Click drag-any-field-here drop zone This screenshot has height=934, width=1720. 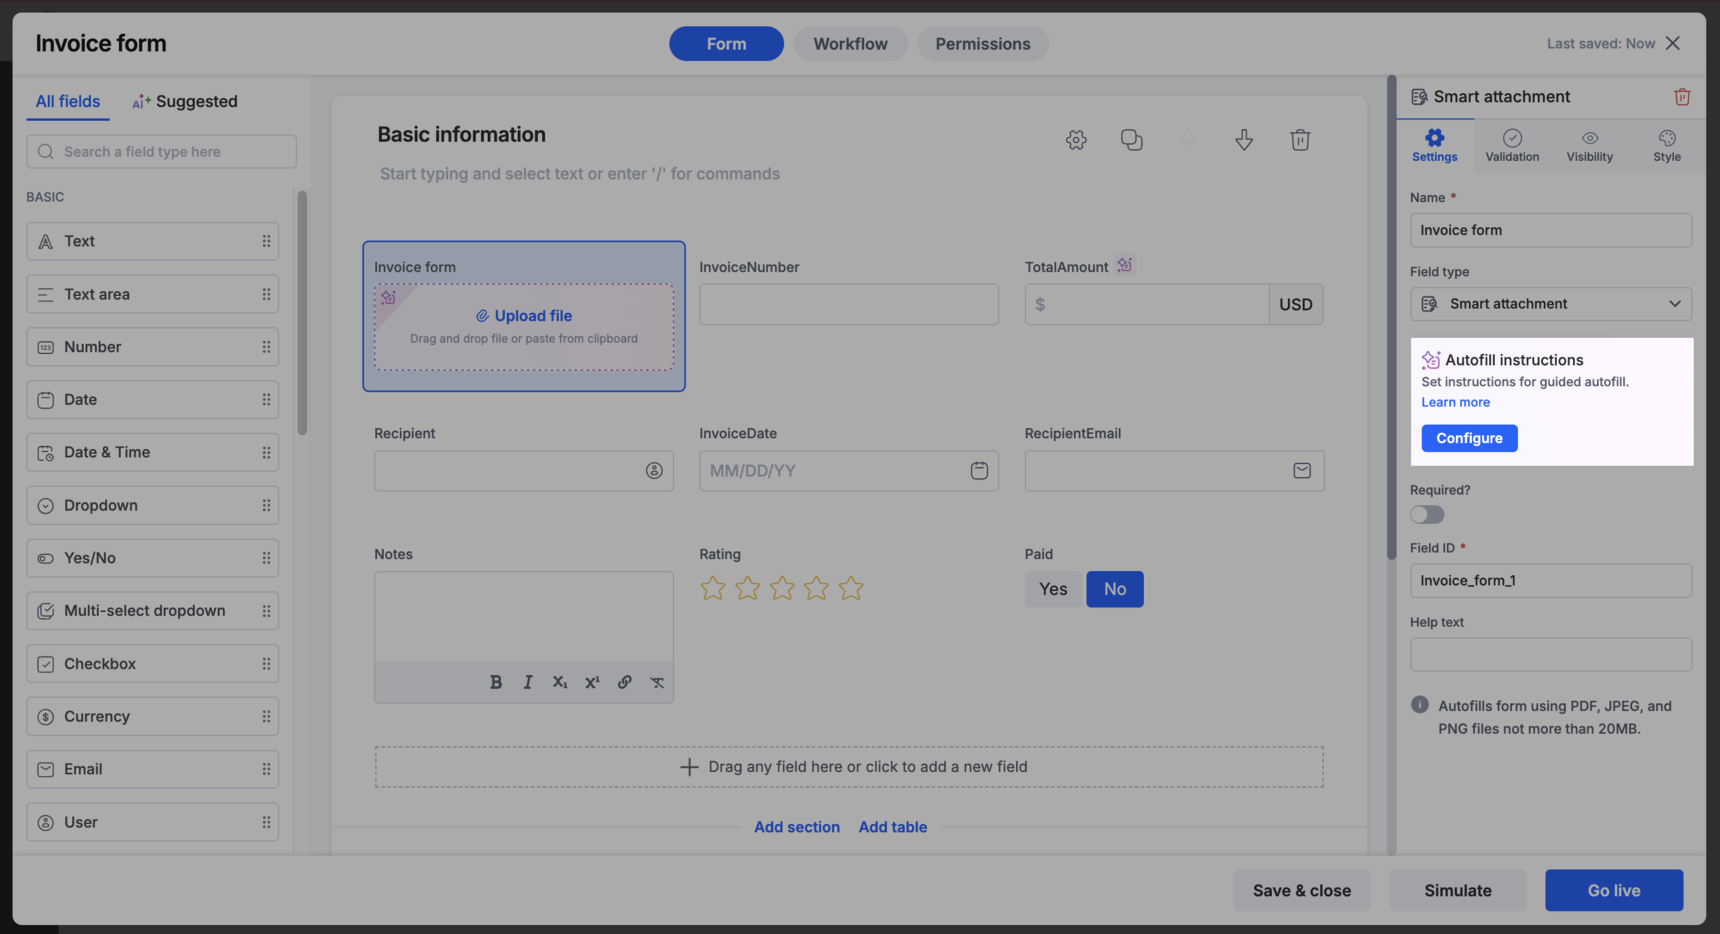click(x=849, y=767)
